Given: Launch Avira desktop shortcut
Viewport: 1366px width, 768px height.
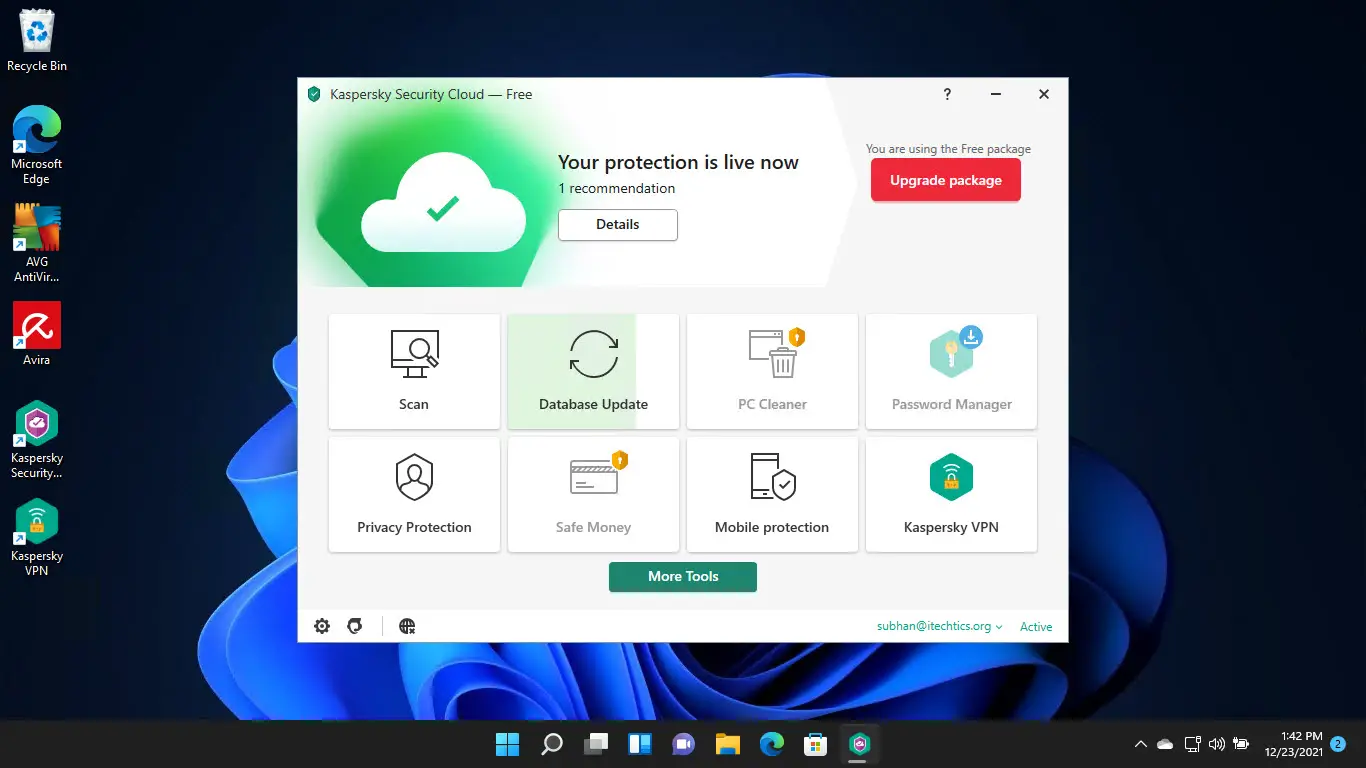Looking at the screenshot, I should (x=37, y=333).
